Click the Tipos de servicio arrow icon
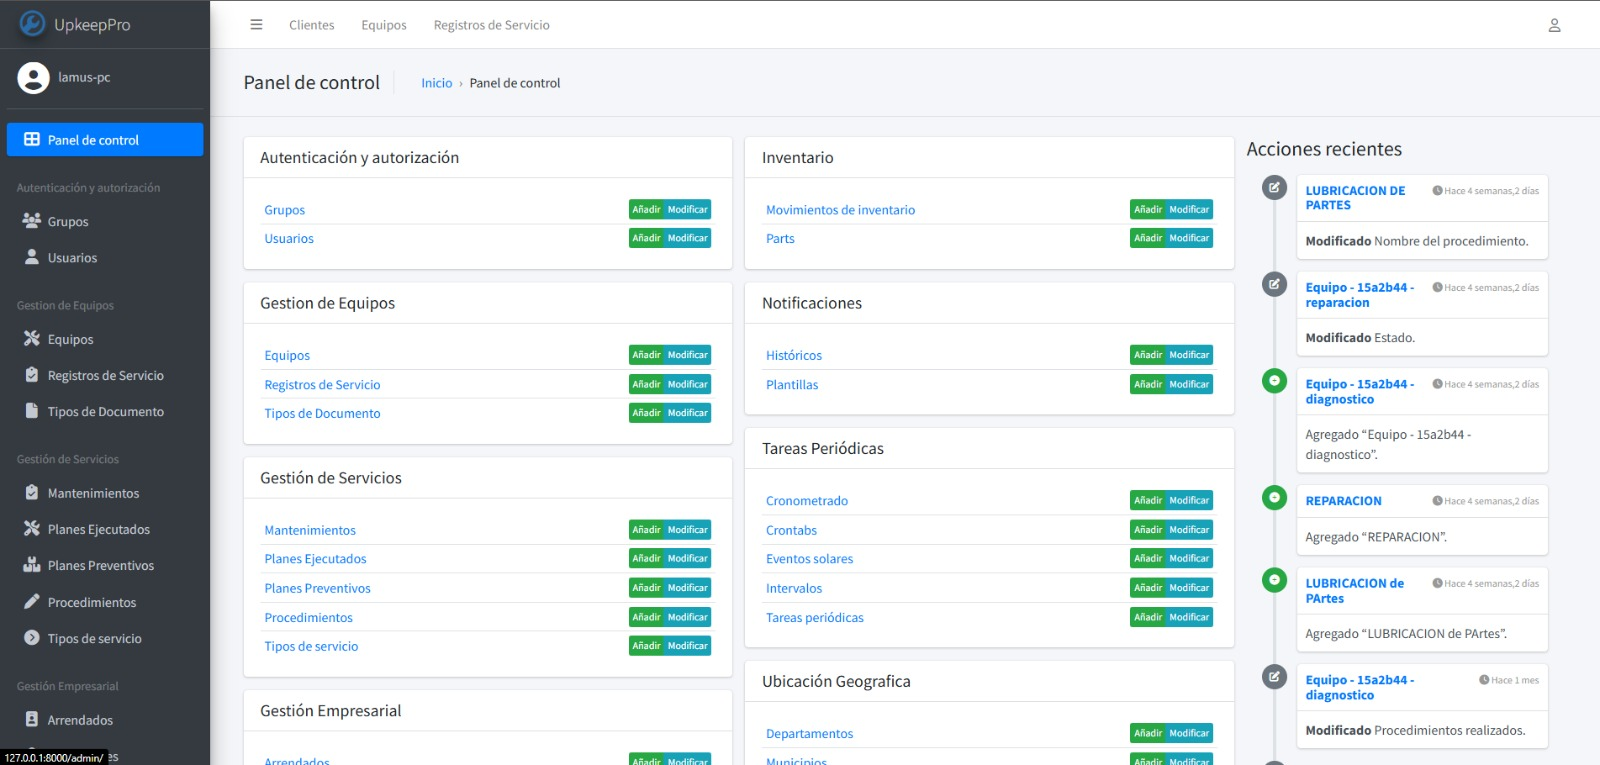The image size is (1600, 765). 32,638
